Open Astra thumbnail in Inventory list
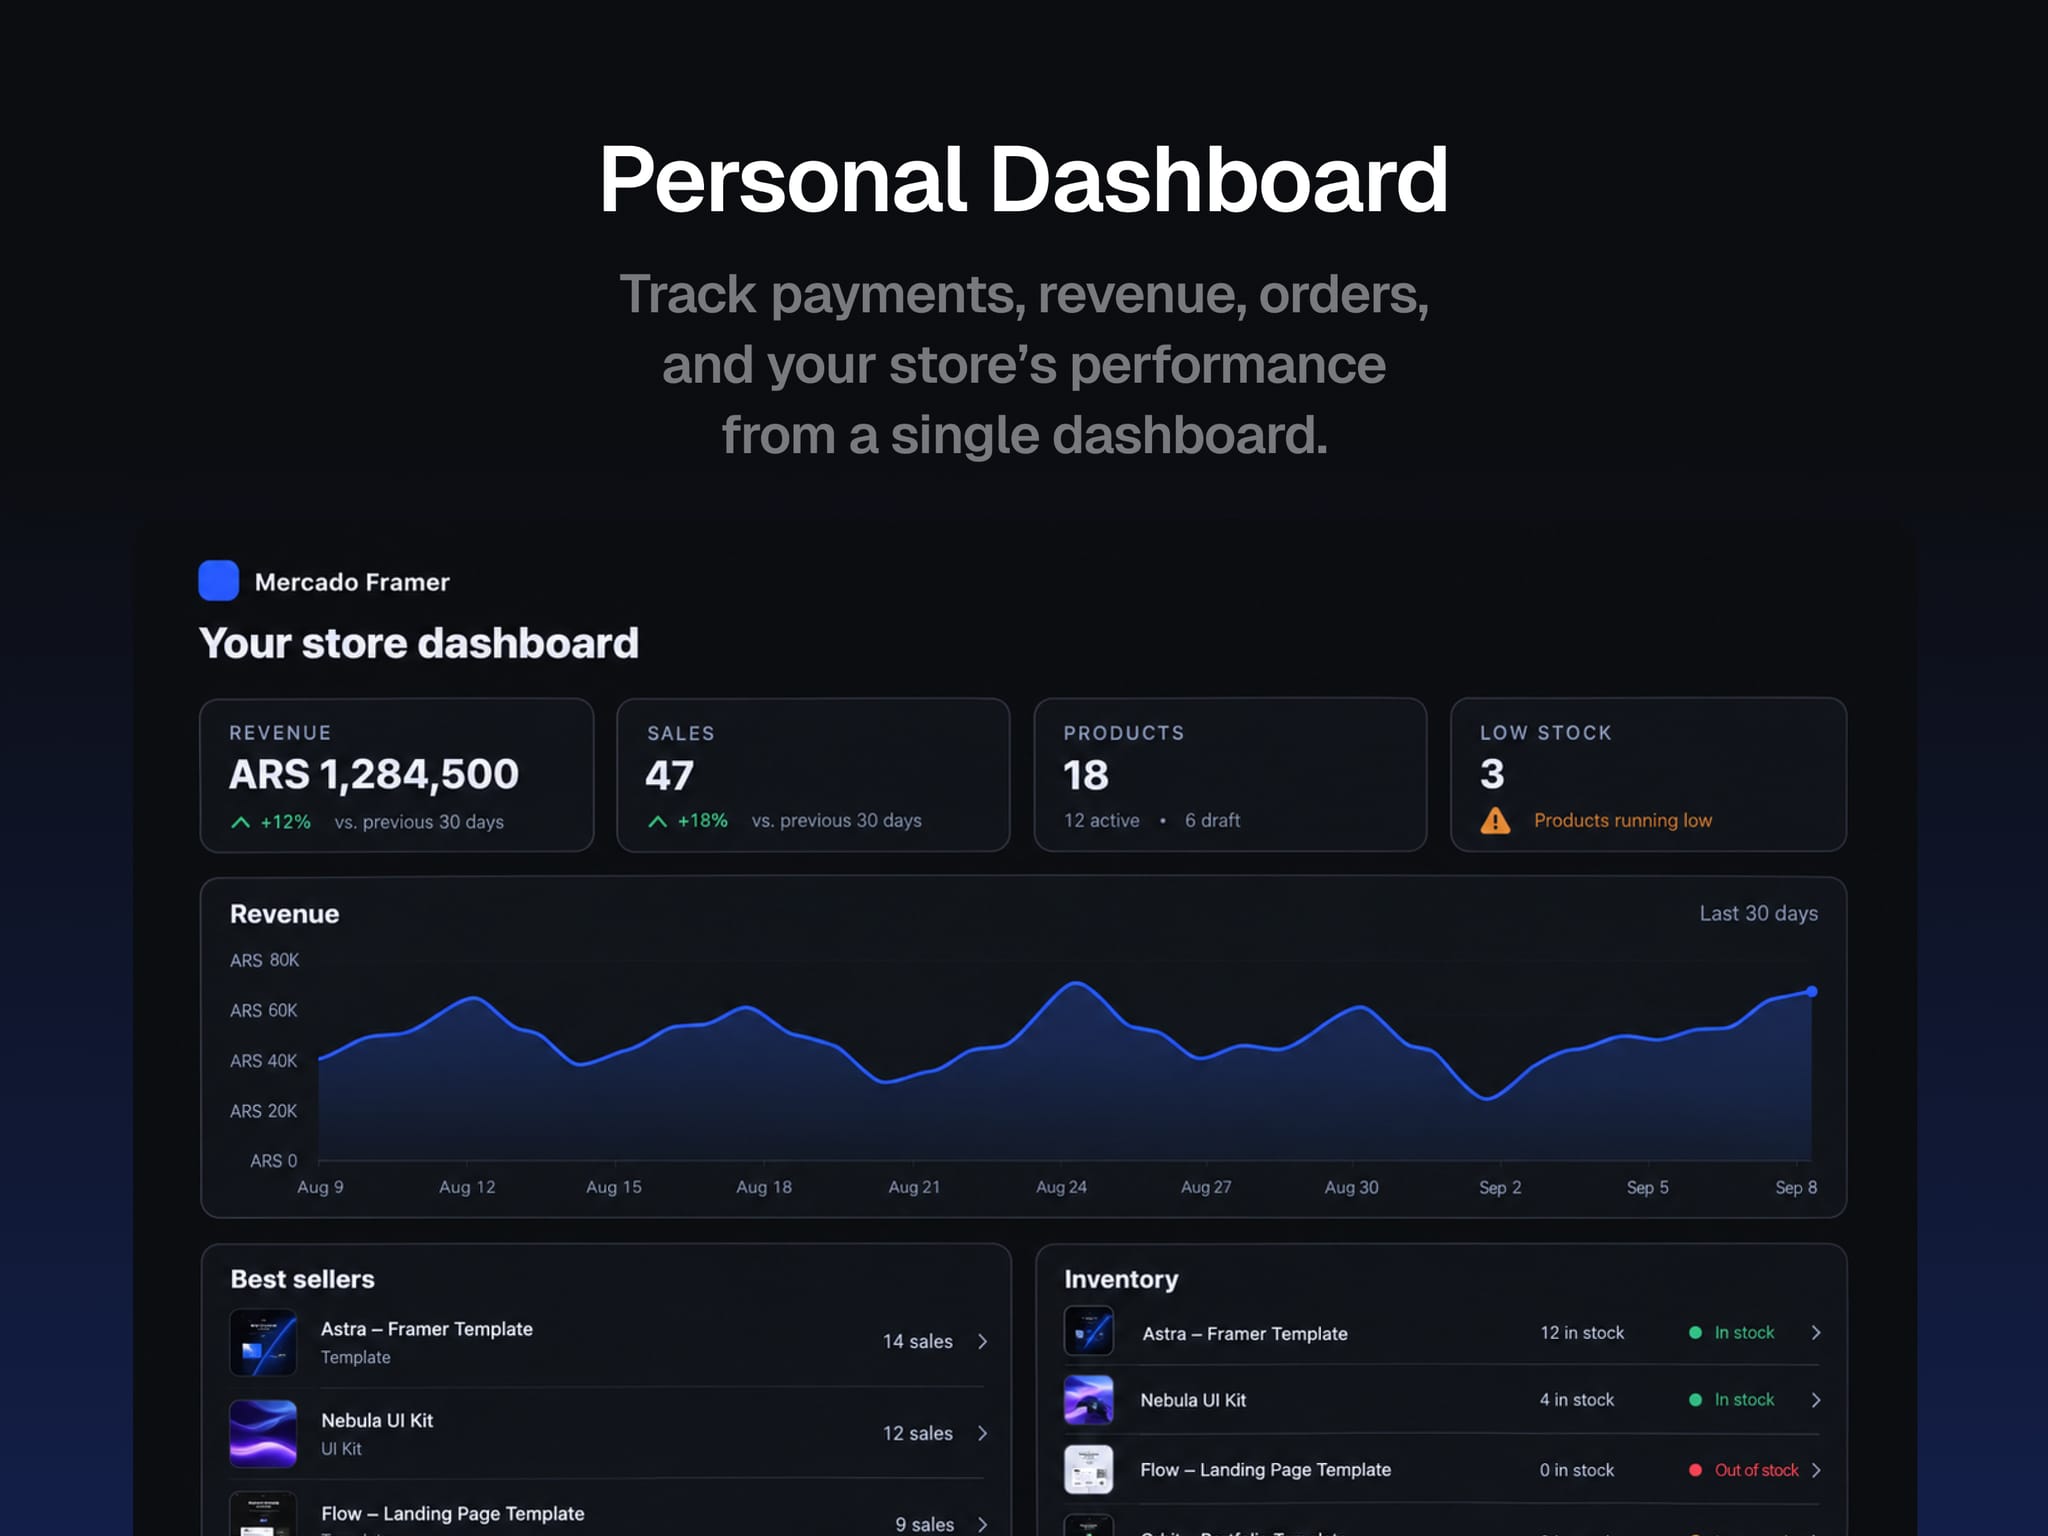Viewport: 2048px width, 1536px height. (x=1089, y=1331)
